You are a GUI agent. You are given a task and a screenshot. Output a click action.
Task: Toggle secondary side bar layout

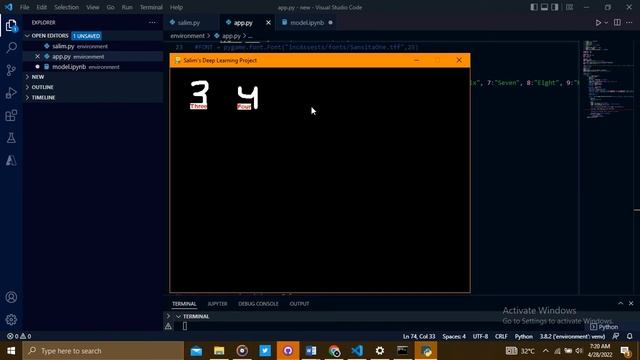point(555,7)
